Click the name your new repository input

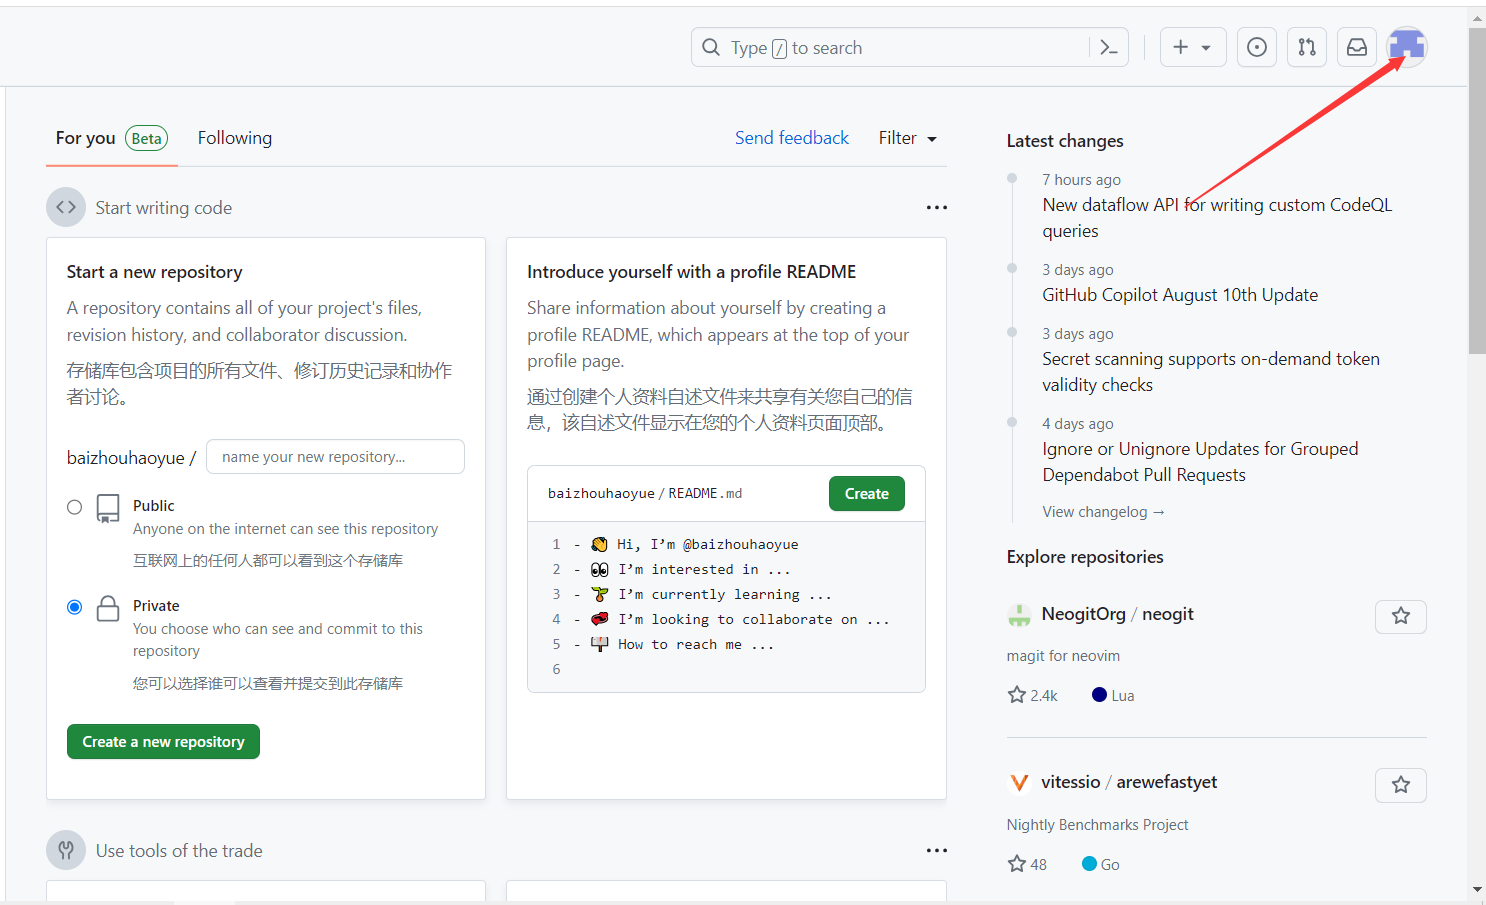(335, 456)
